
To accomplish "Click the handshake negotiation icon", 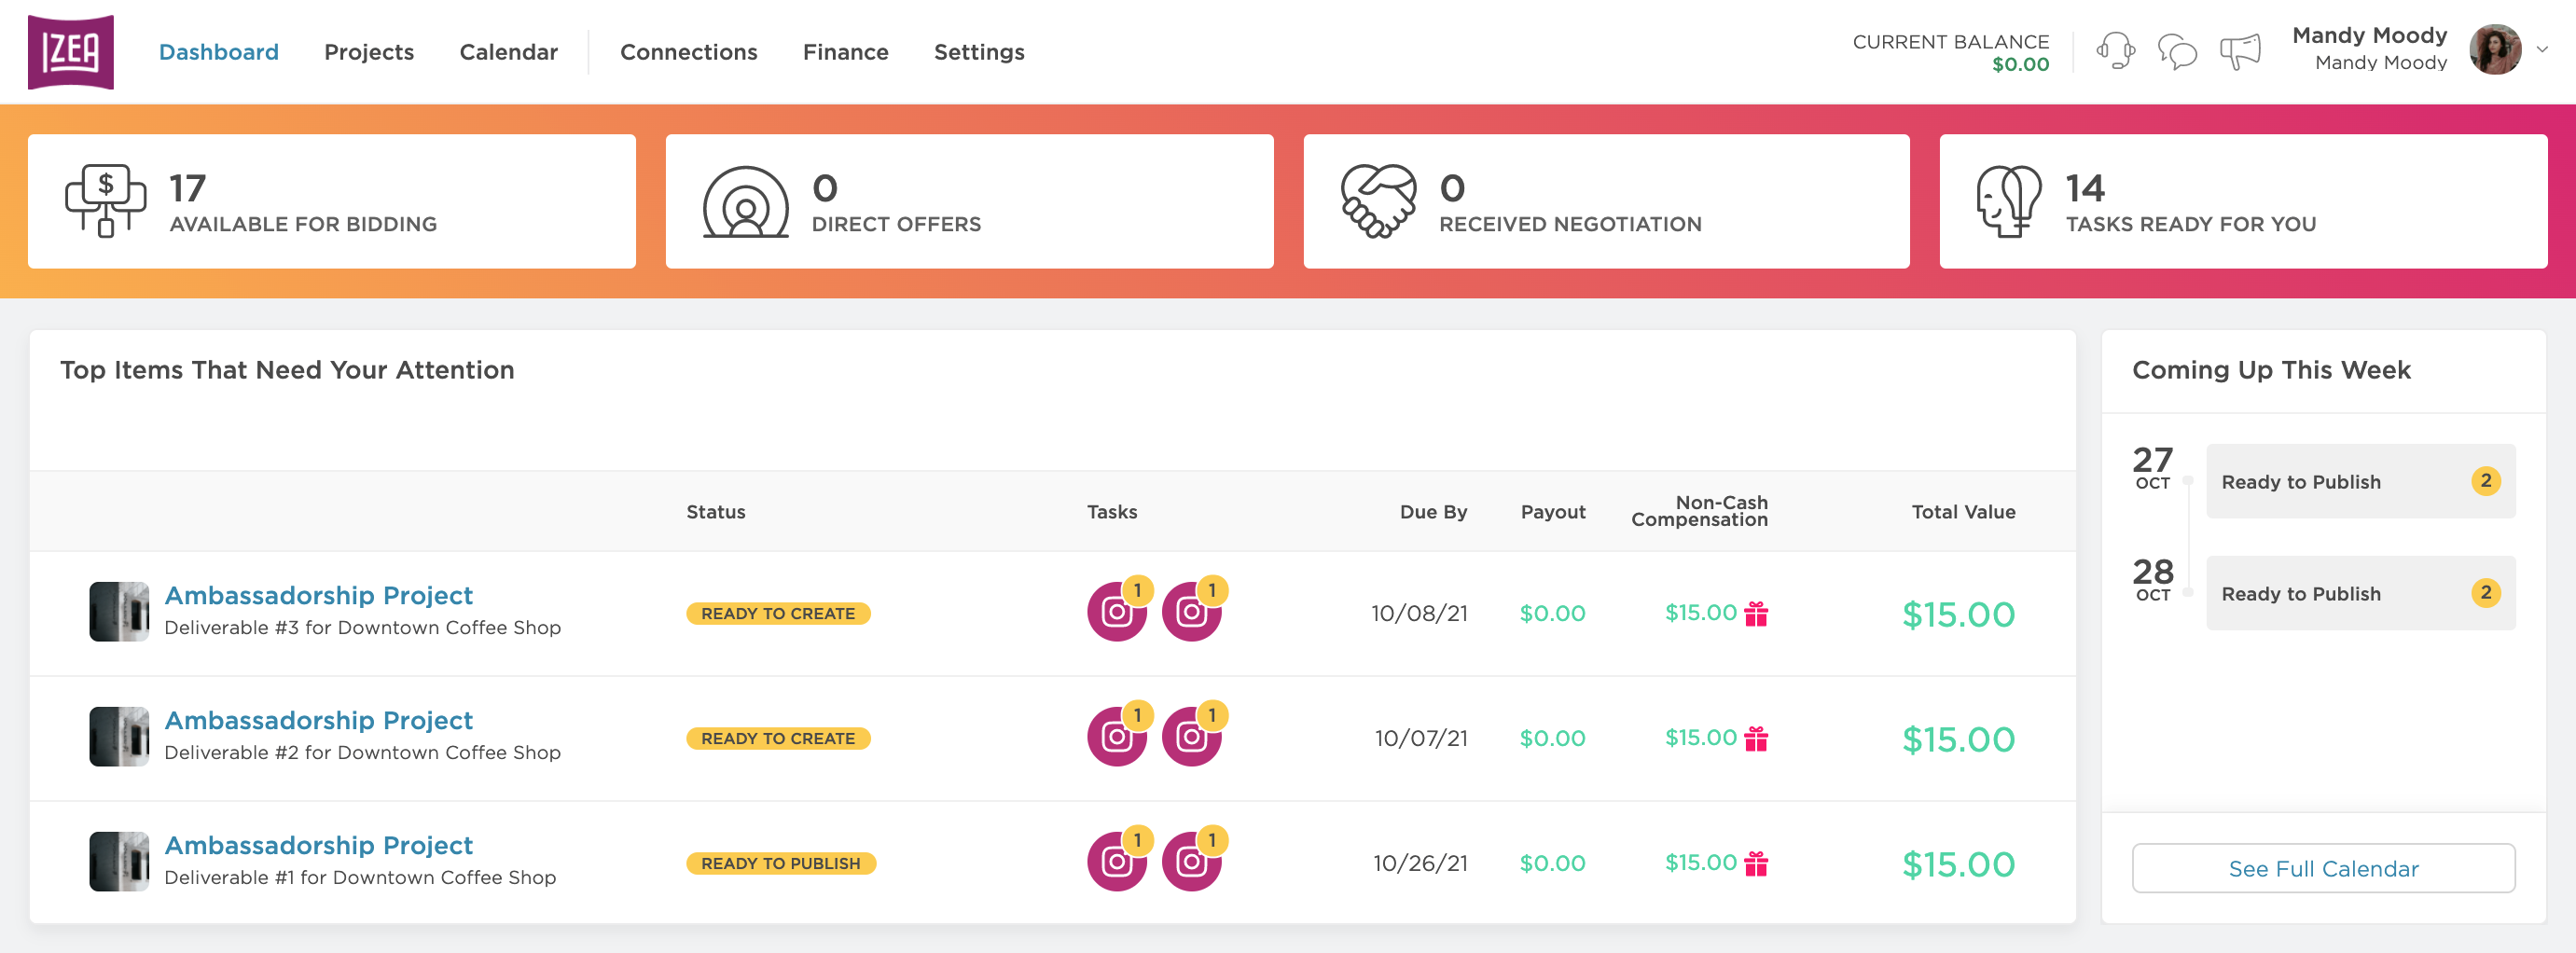I will 1378,201.
